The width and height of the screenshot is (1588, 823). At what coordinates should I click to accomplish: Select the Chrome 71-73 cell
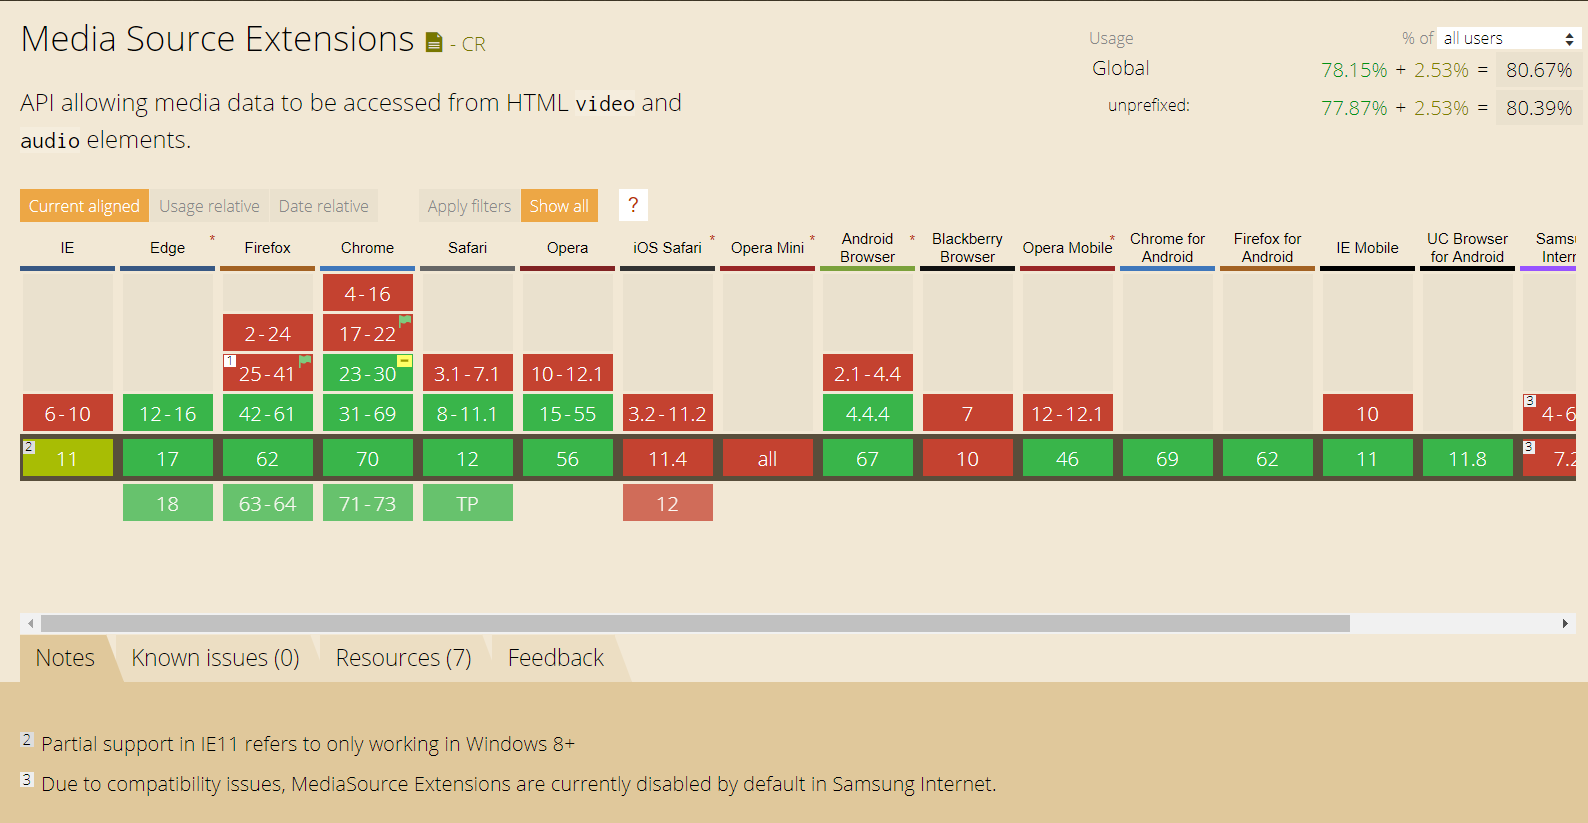point(368,503)
